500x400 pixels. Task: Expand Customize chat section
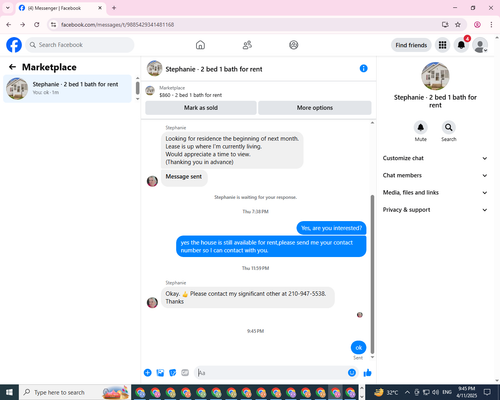pos(435,158)
